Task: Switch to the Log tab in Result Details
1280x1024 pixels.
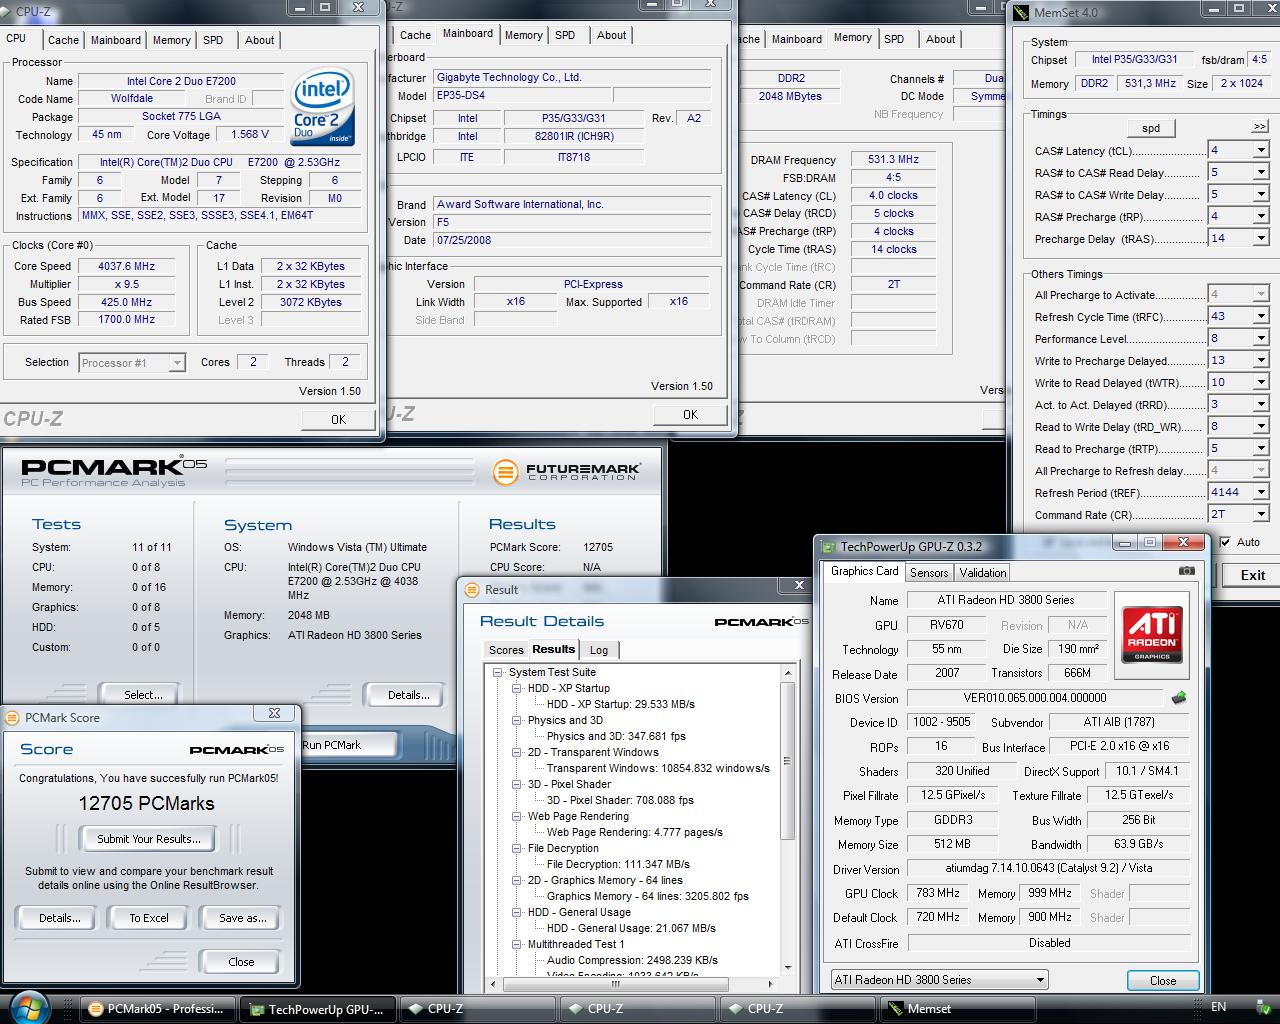Action: coord(599,650)
